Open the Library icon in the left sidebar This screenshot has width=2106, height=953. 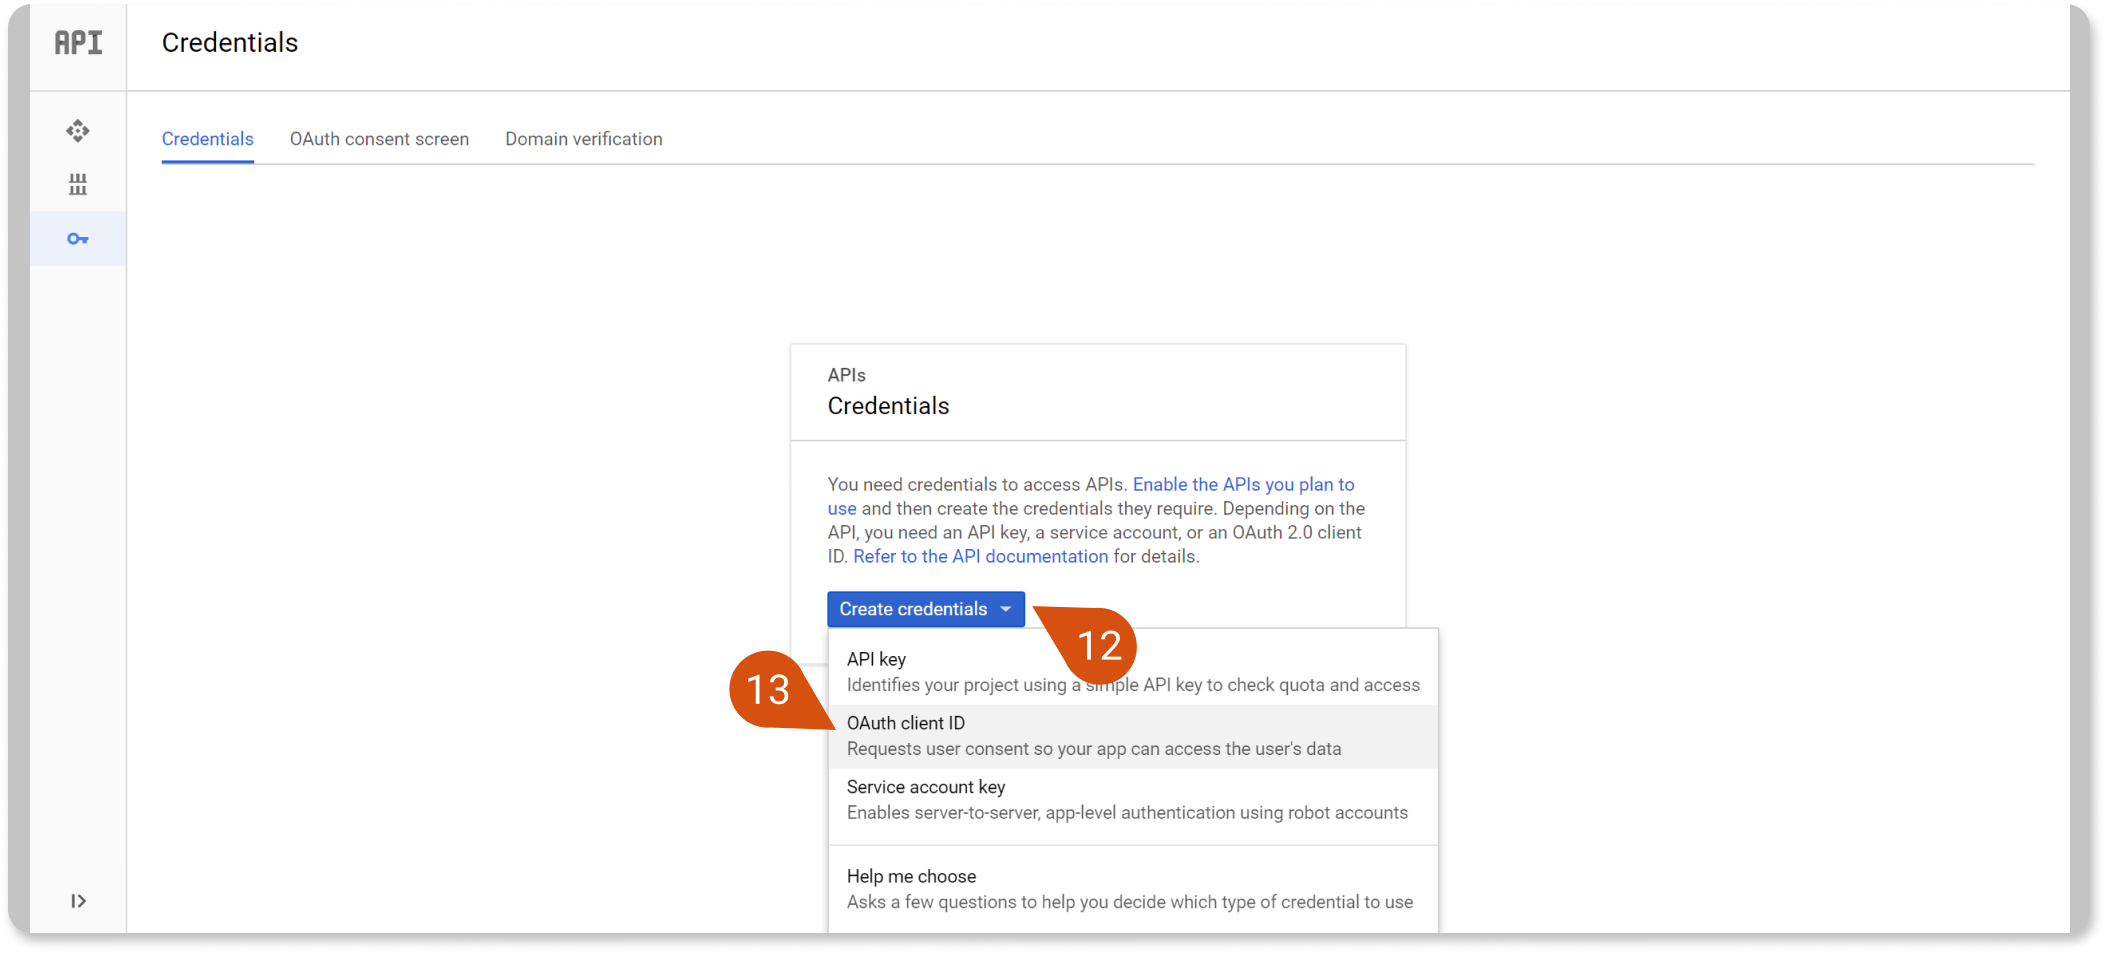click(78, 185)
